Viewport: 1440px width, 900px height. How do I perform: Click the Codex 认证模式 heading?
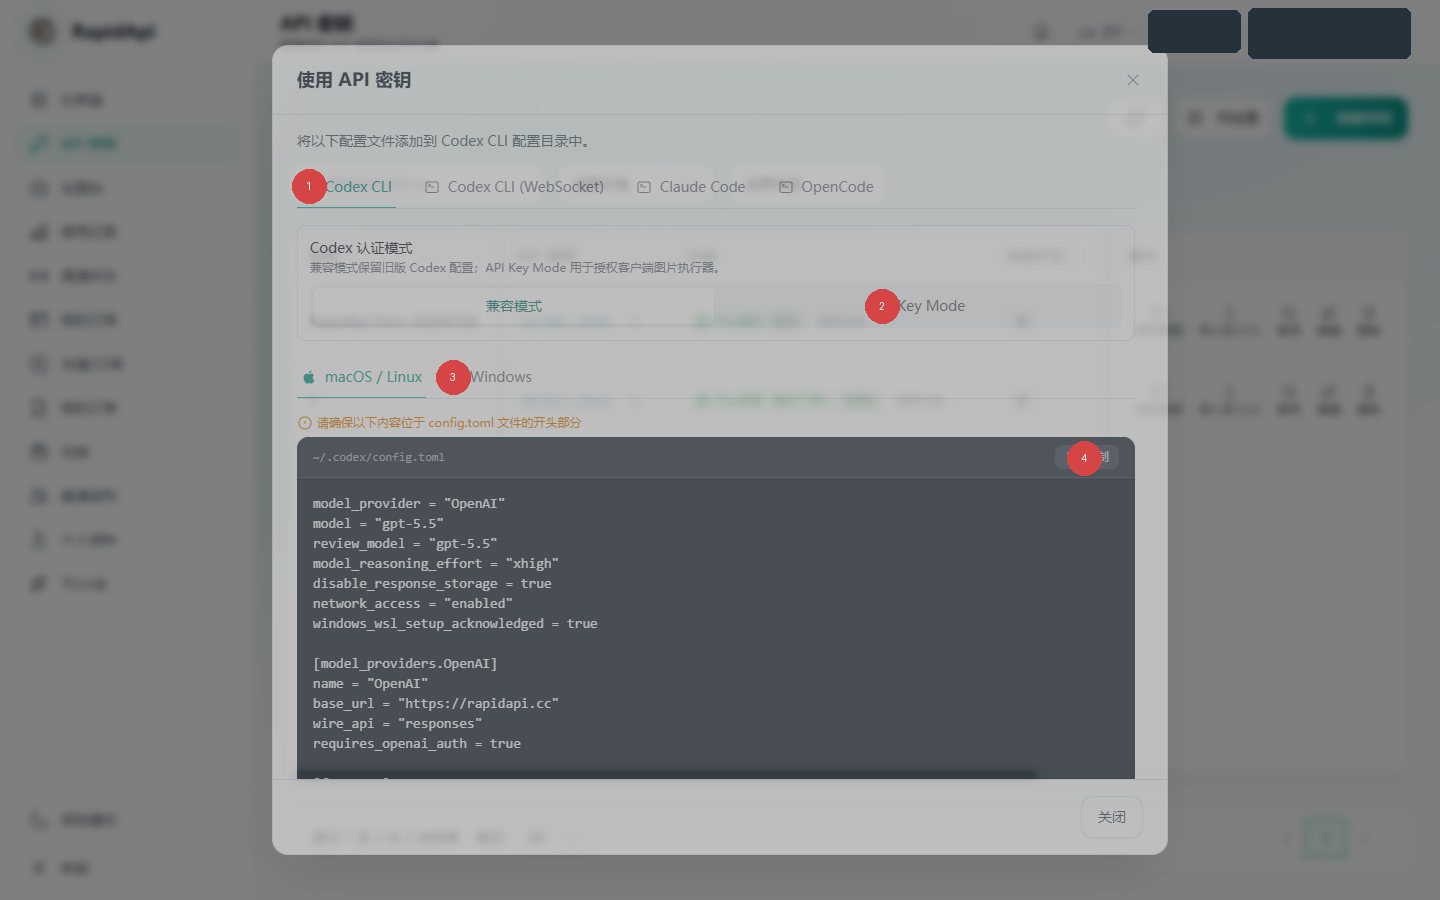click(361, 248)
